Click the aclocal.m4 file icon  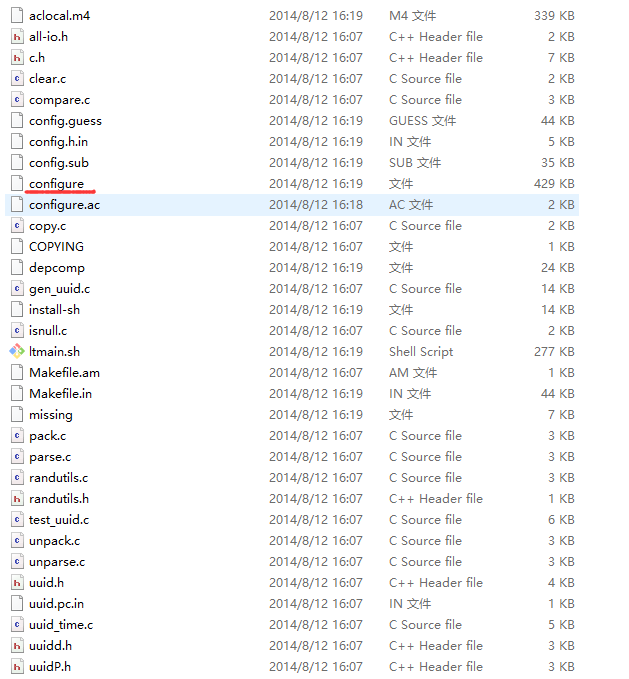click(17, 16)
